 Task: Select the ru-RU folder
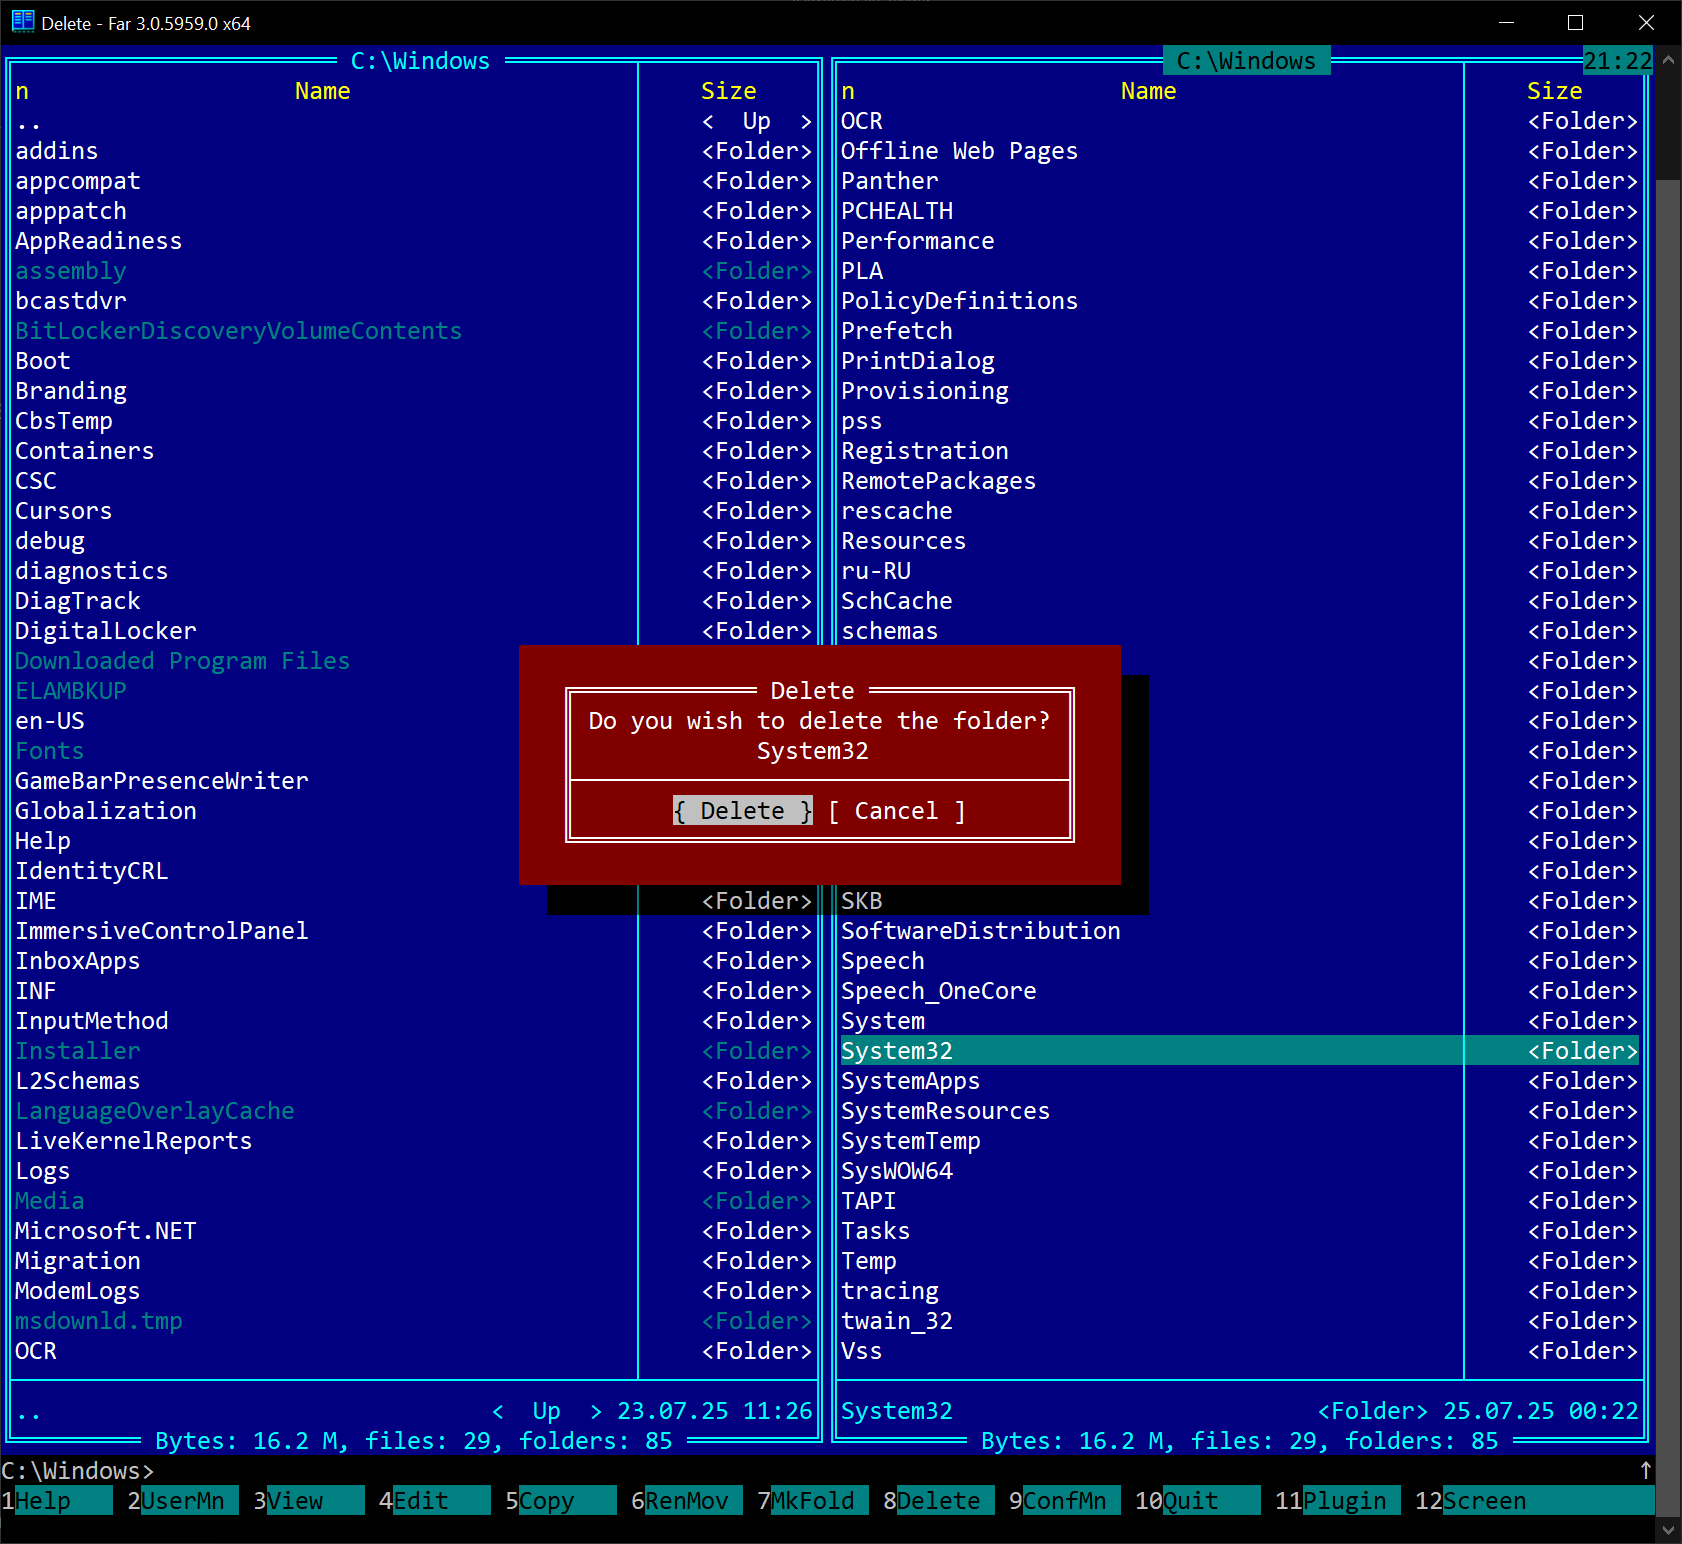(1239, 571)
